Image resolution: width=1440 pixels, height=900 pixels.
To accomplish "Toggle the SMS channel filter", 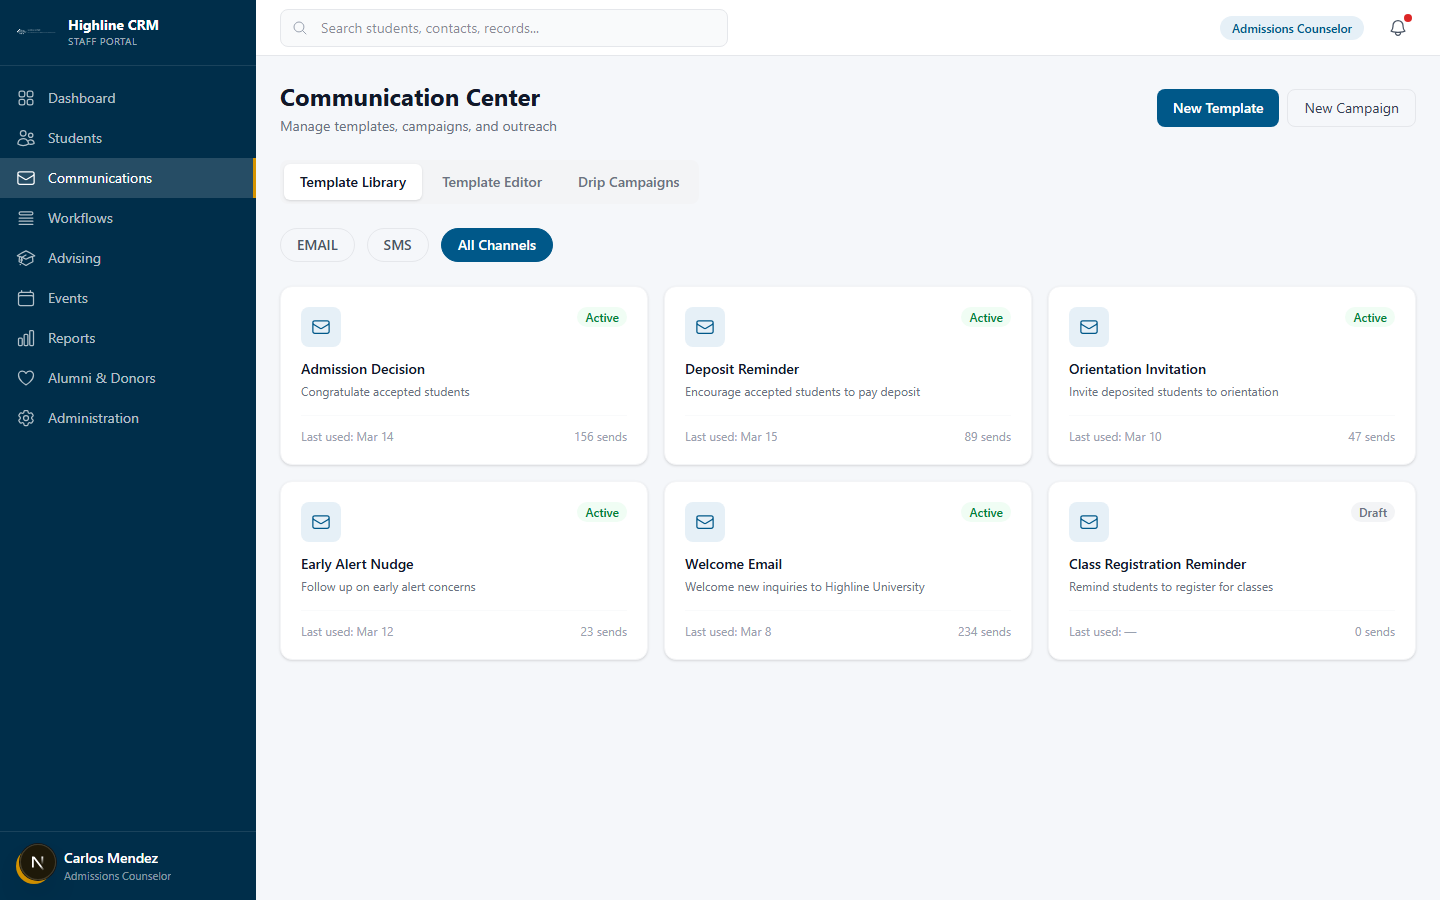I will pyautogui.click(x=397, y=244).
